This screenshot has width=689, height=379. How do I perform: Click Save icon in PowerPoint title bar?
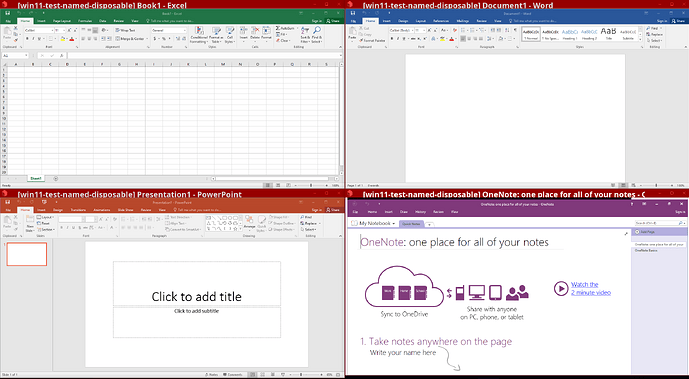pyautogui.click(x=7, y=202)
